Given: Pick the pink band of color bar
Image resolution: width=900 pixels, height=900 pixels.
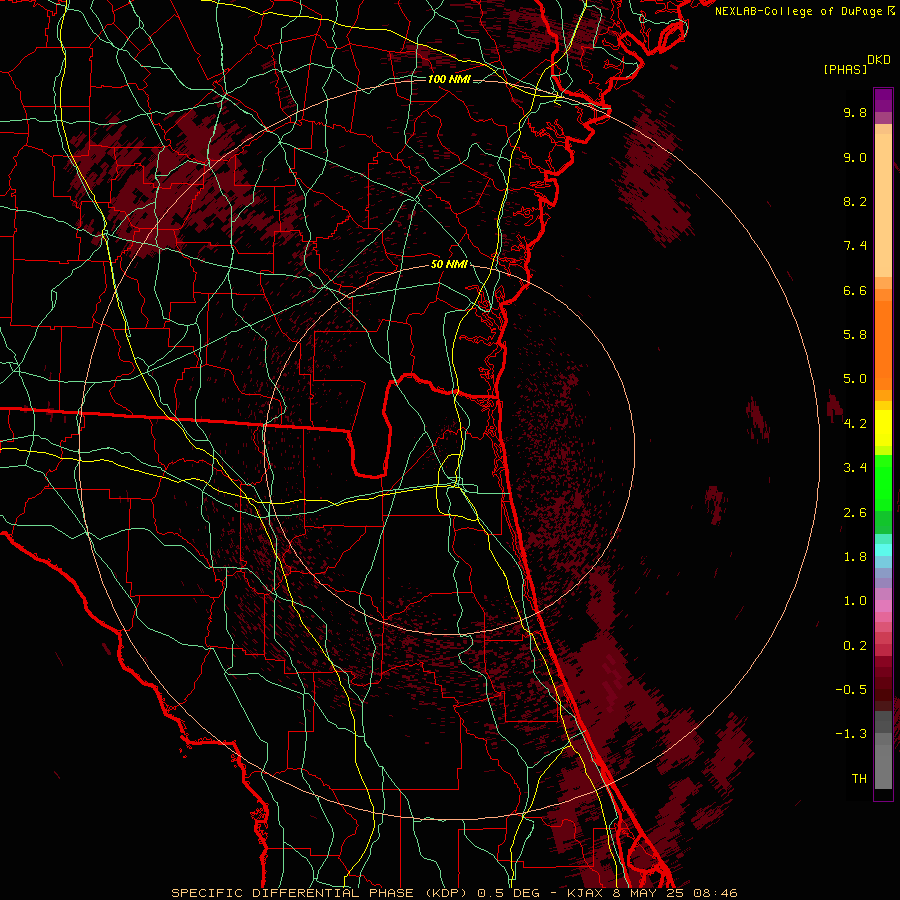Looking at the screenshot, I should pyautogui.click(x=883, y=606).
